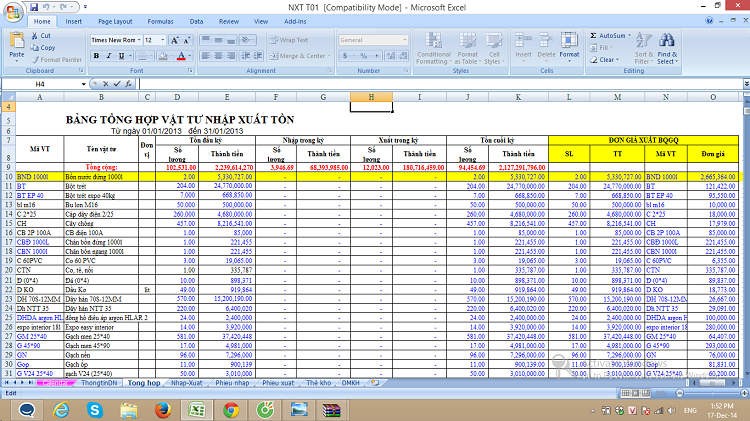
Task: Open the font name dropdown
Action: pos(139,40)
